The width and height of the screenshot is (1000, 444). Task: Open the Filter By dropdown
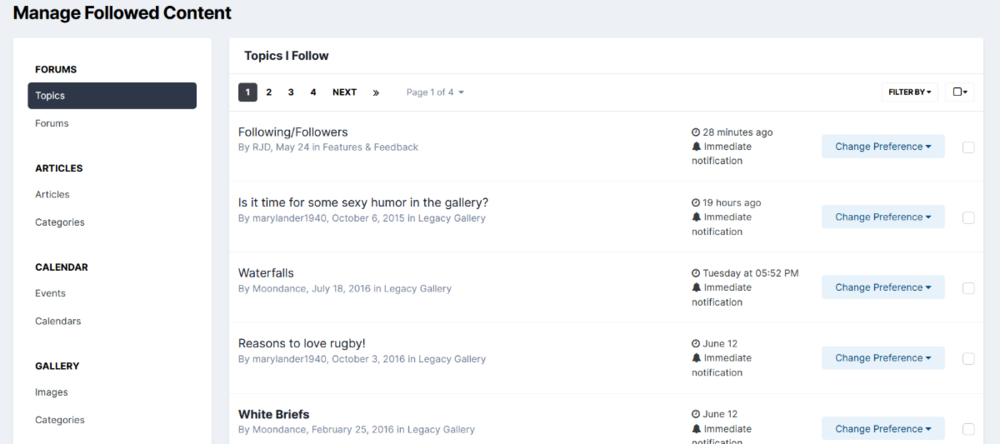909,92
